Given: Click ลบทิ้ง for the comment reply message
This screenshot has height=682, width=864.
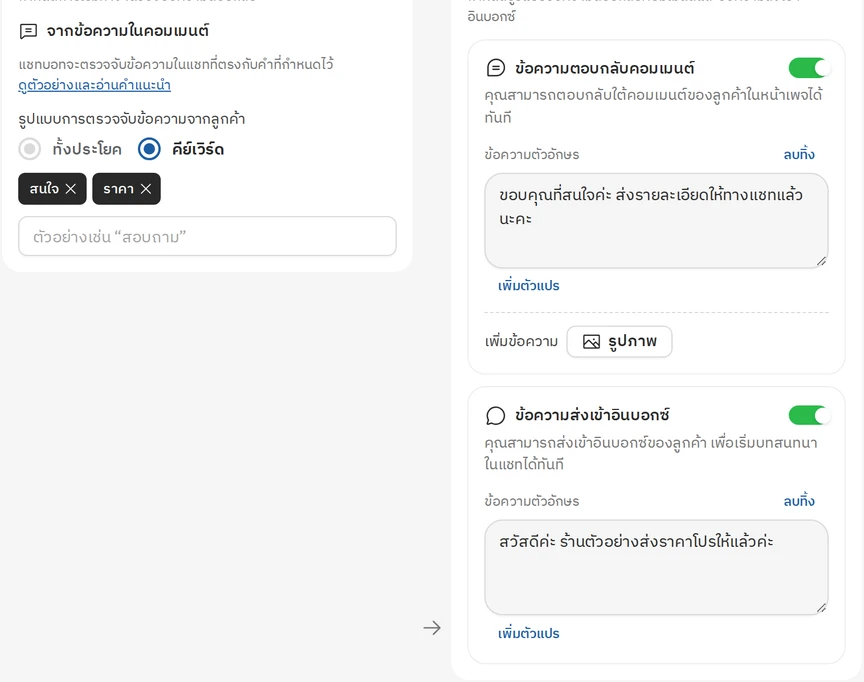Looking at the screenshot, I should [x=799, y=155].
